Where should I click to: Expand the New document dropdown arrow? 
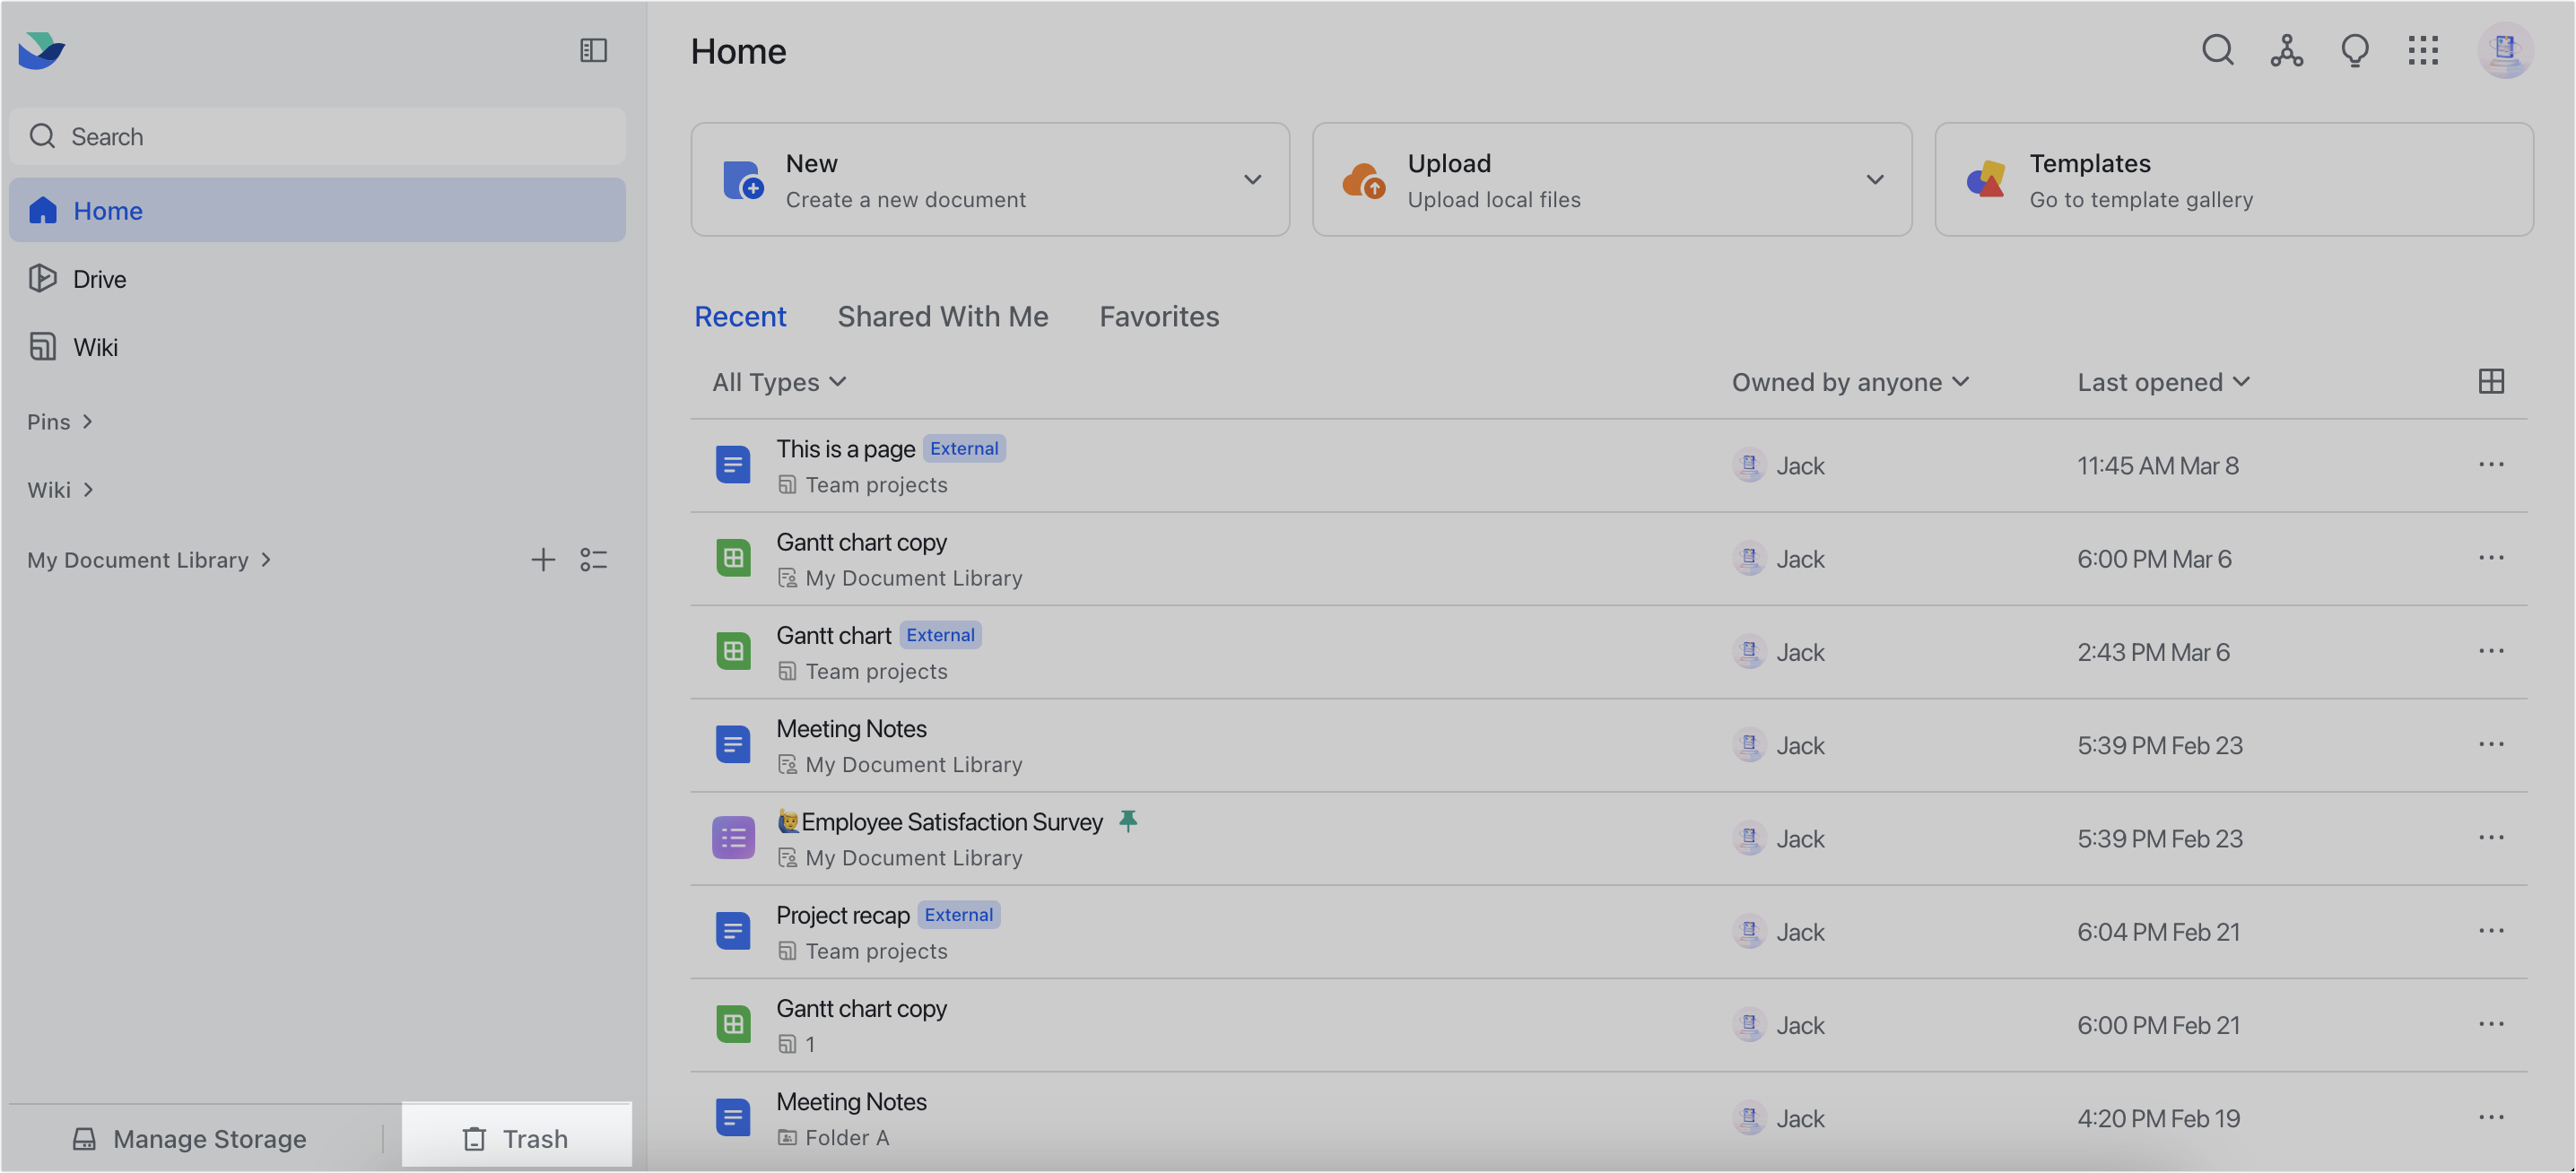1252,179
